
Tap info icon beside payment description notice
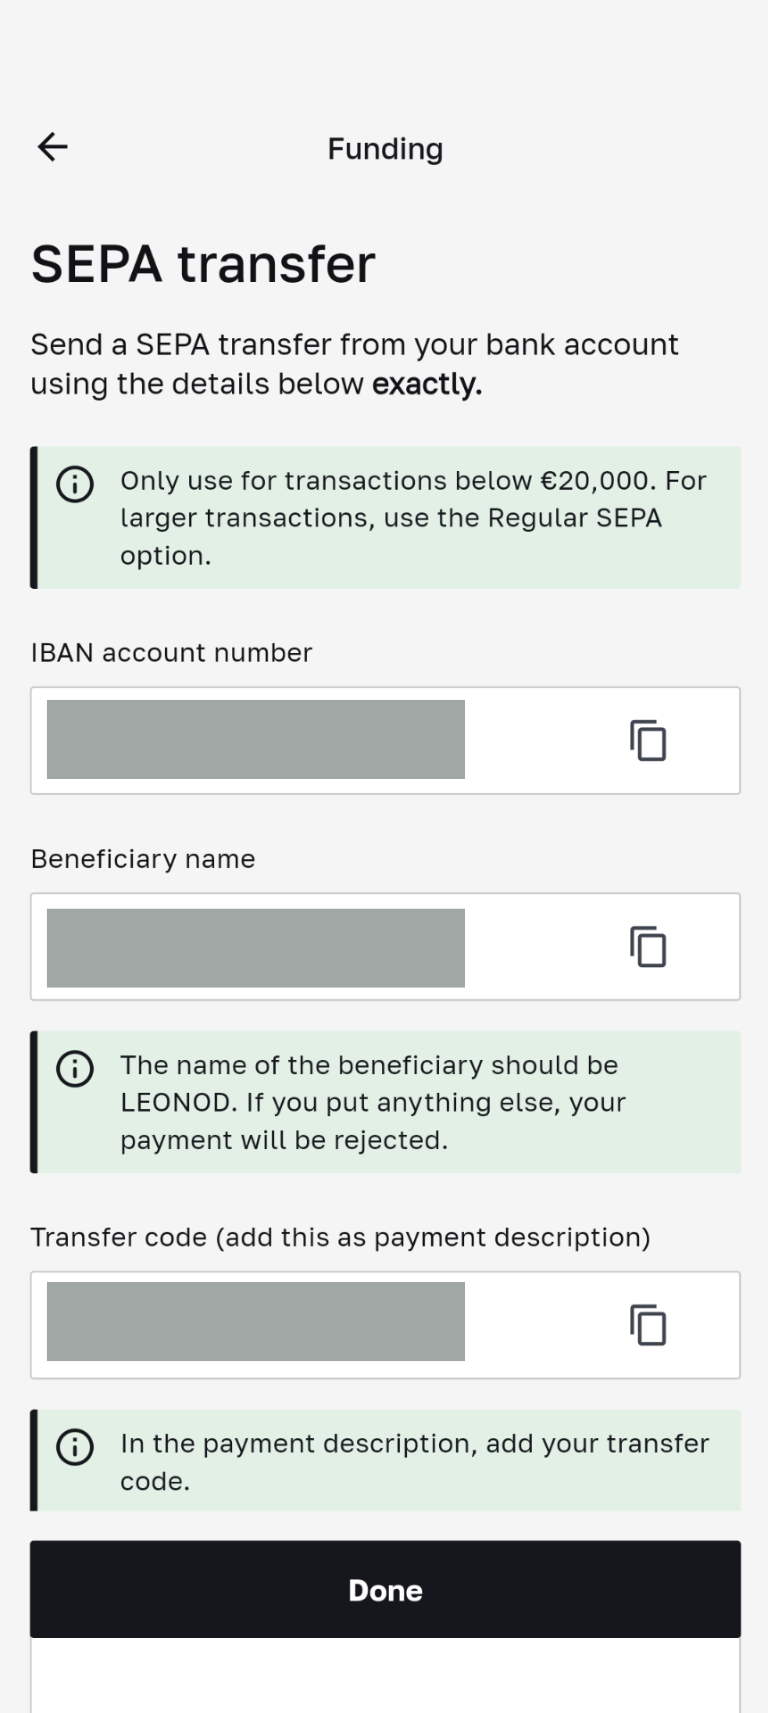[75, 1446]
